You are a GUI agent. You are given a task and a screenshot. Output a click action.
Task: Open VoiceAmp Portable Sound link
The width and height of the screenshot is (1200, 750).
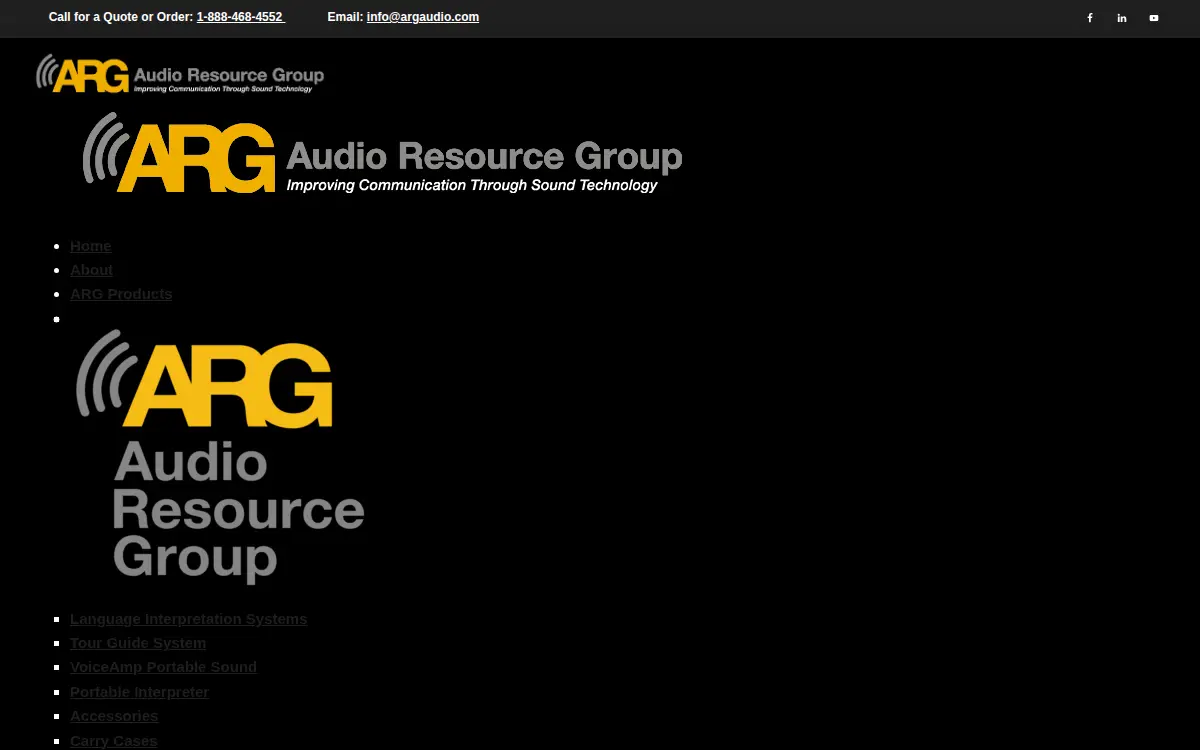[x=163, y=667]
